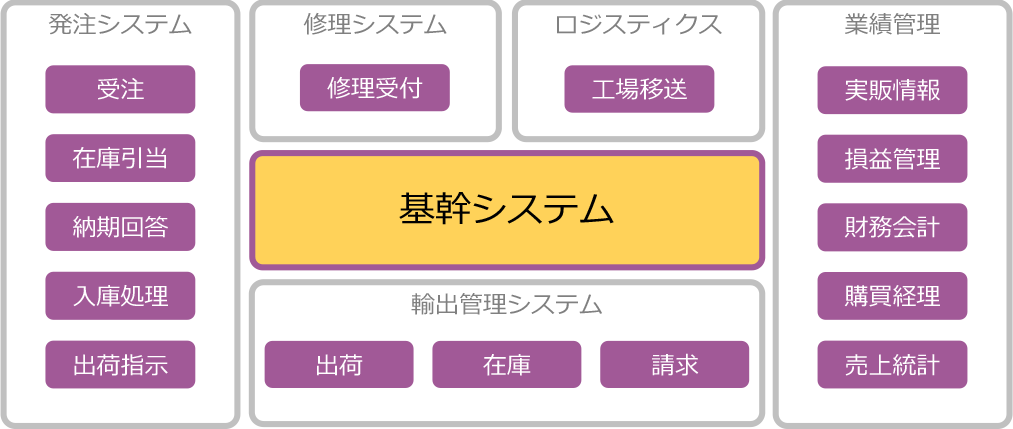Click the 購買経理 box

tap(892, 296)
